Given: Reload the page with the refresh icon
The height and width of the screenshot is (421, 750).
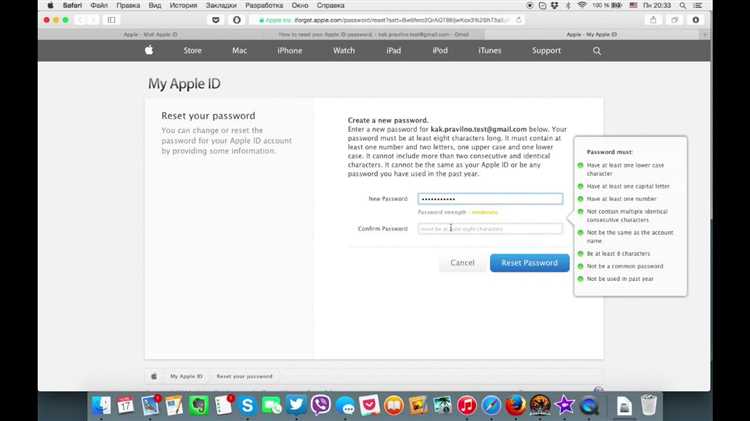Looking at the screenshot, I should coord(518,20).
